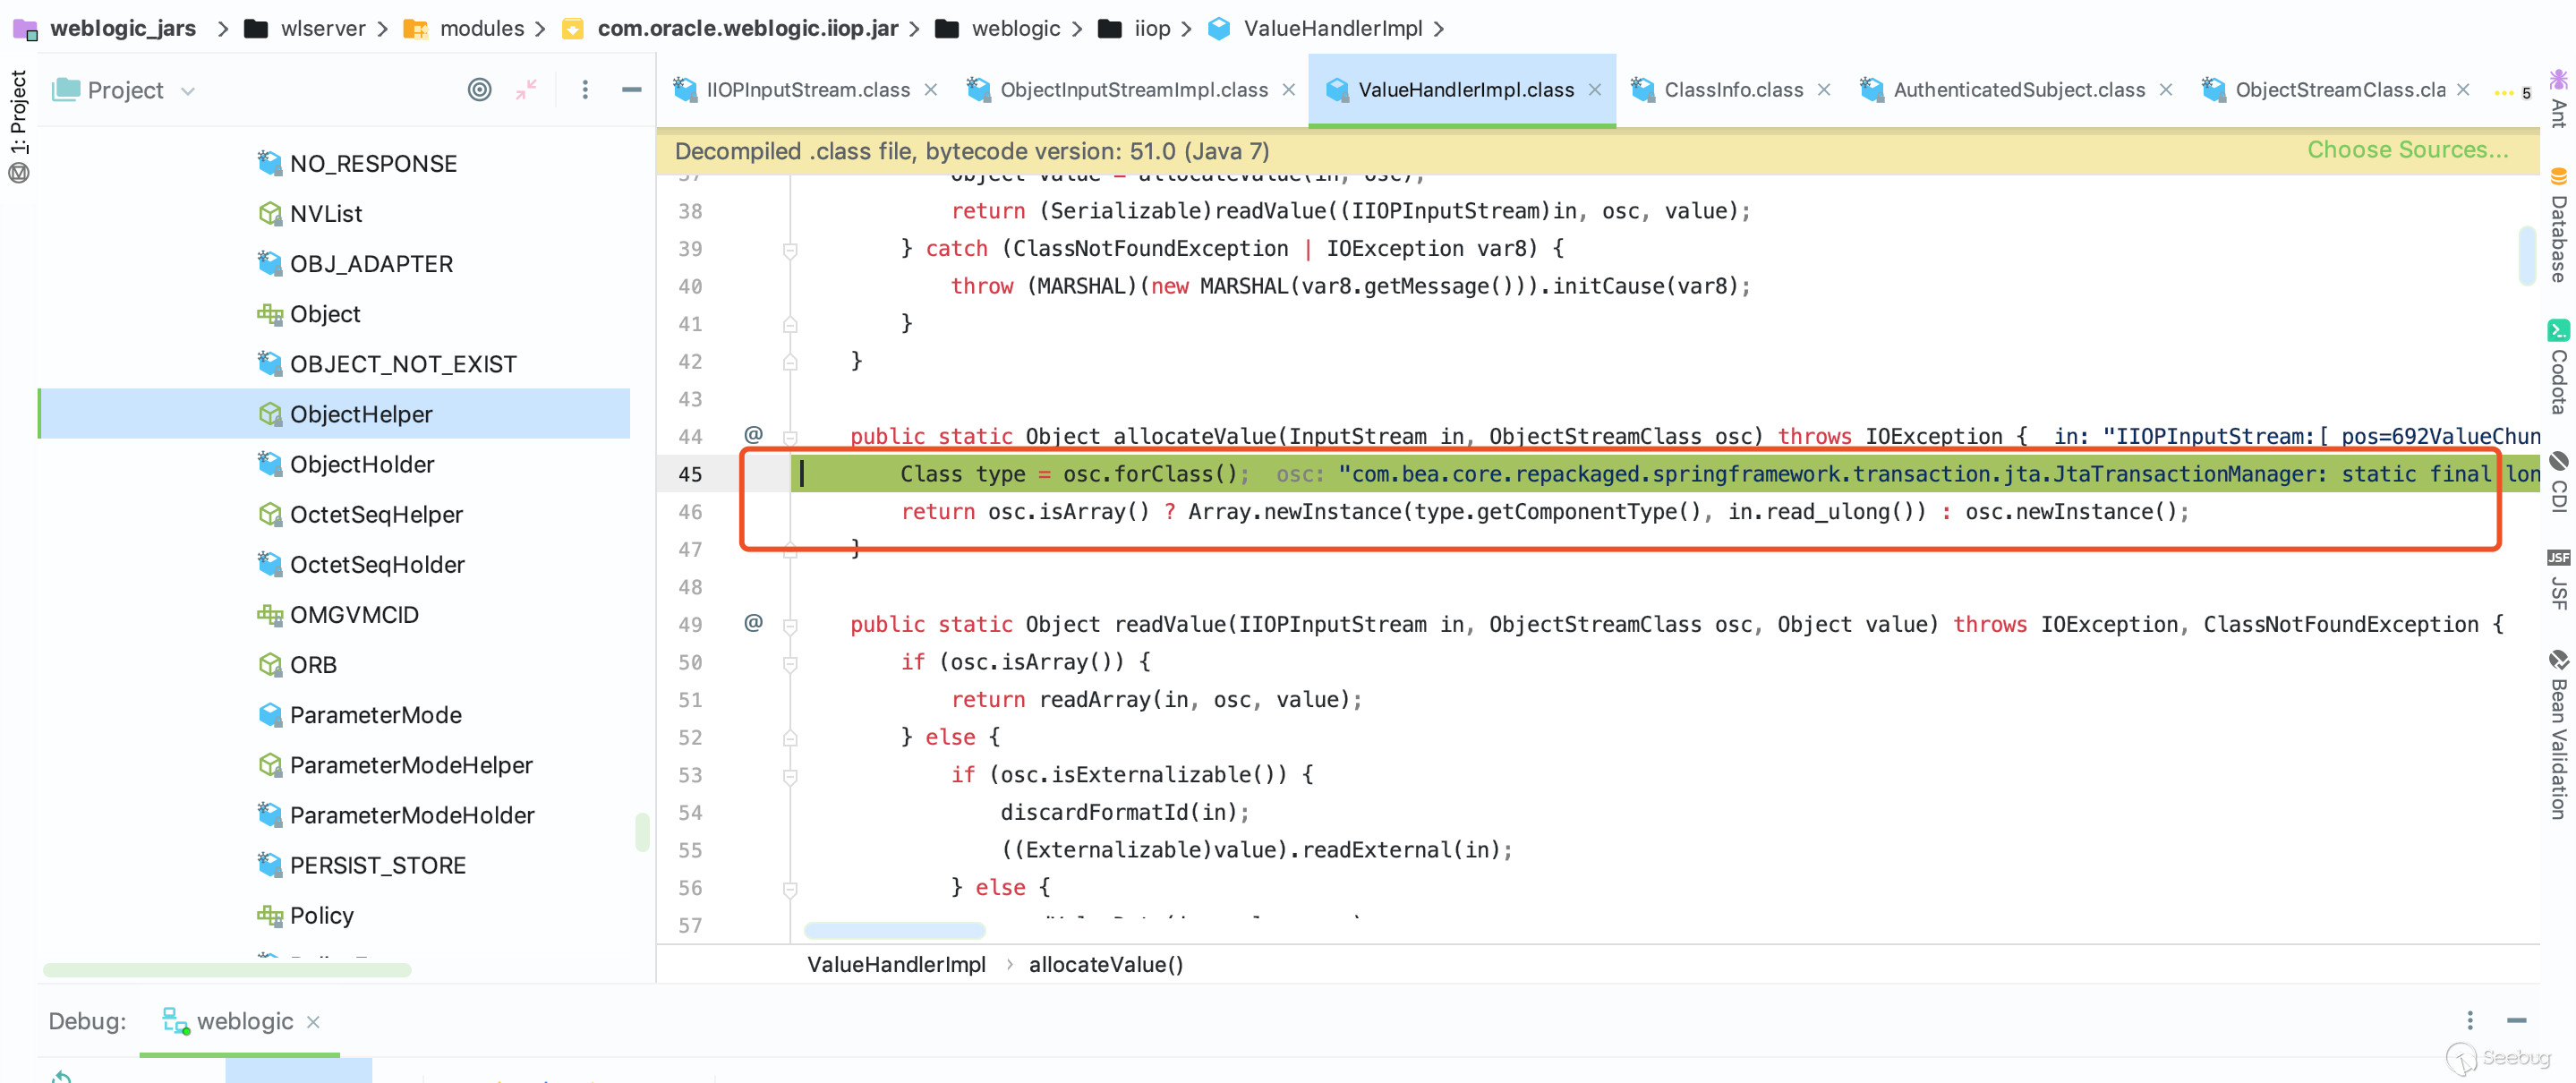Click override gutter icon at line 44
The height and width of the screenshot is (1083, 2576).
point(753,435)
